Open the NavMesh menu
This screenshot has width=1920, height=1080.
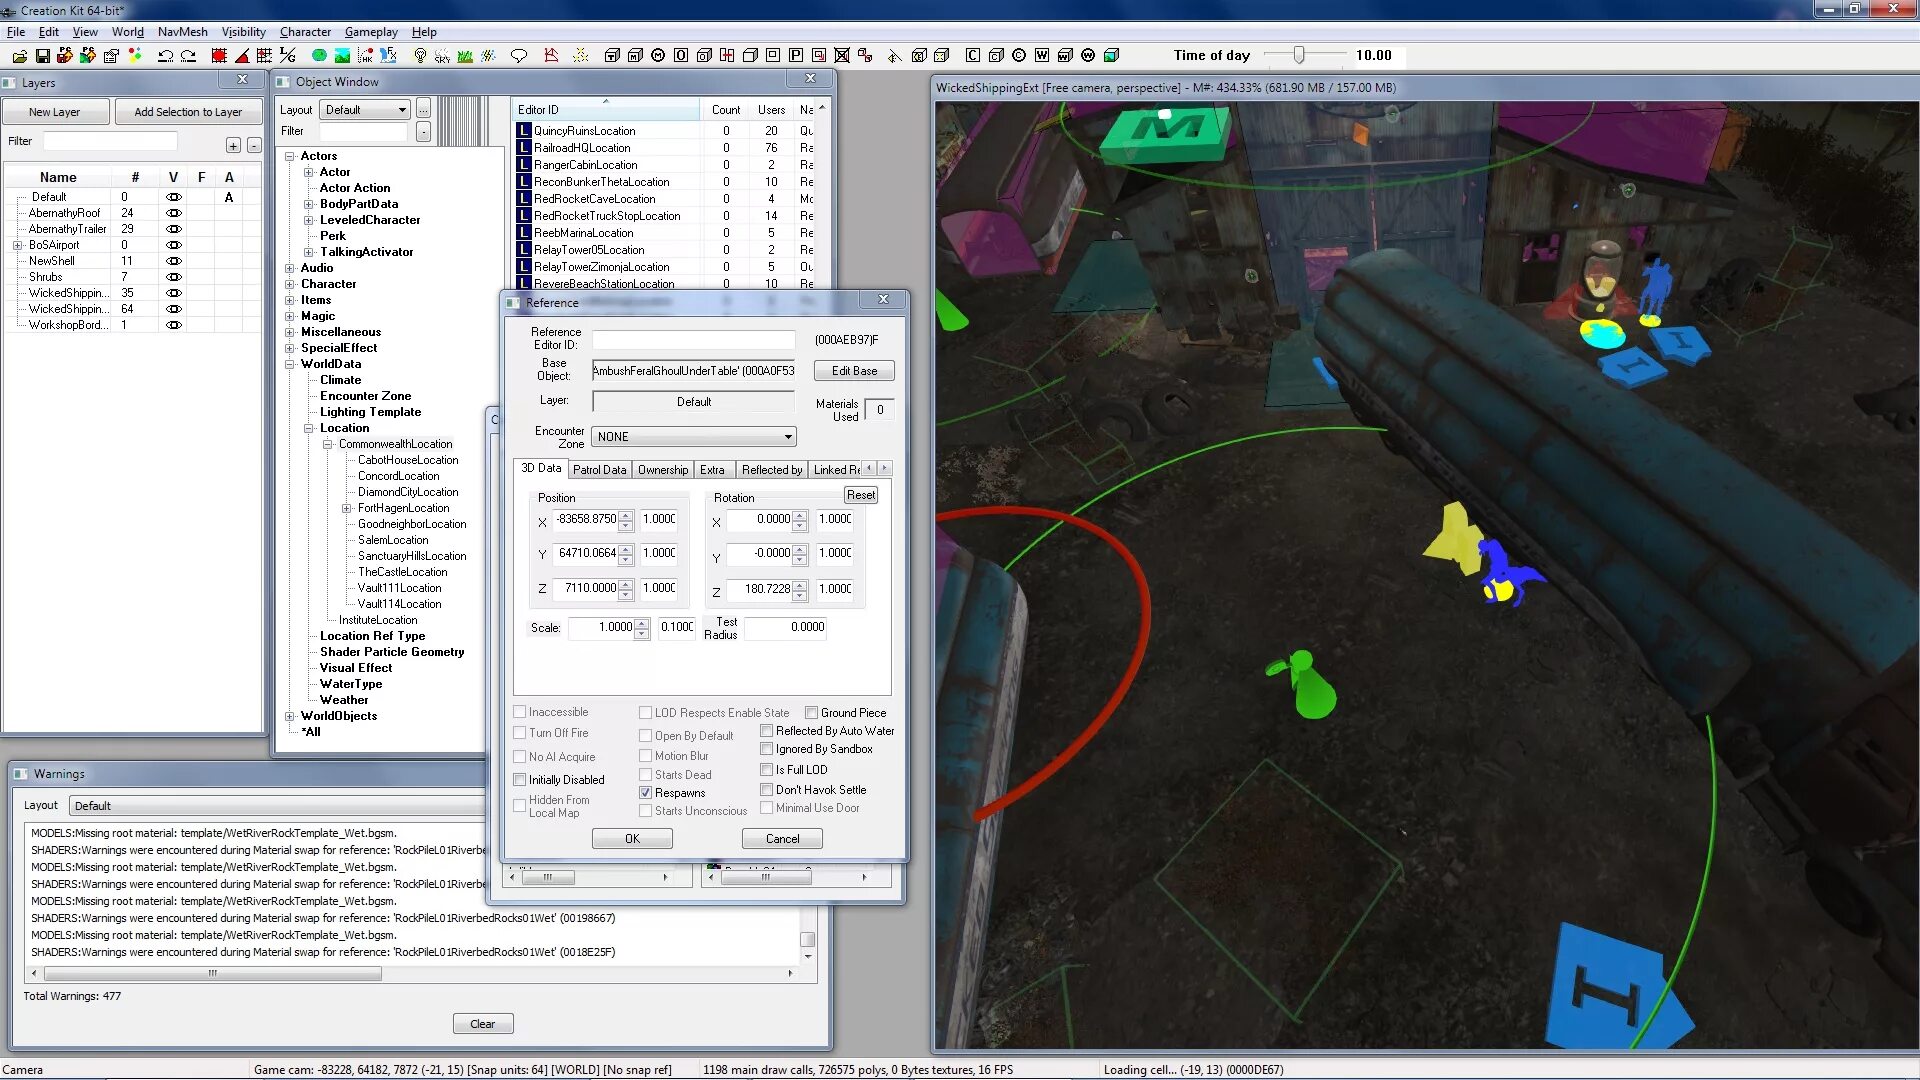click(x=182, y=32)
